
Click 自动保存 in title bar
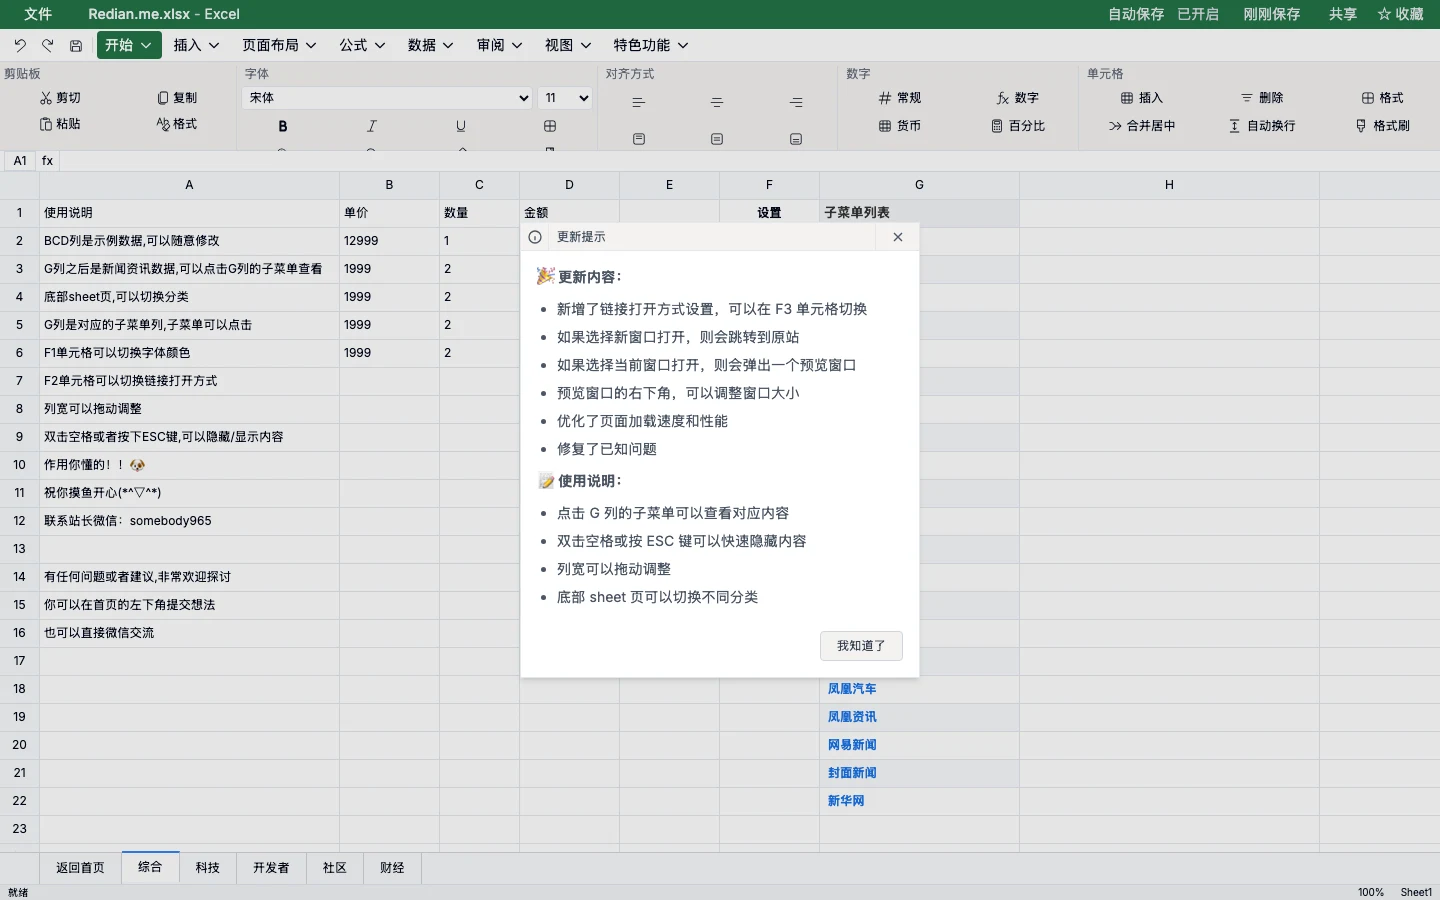[x=1136, y=14]
